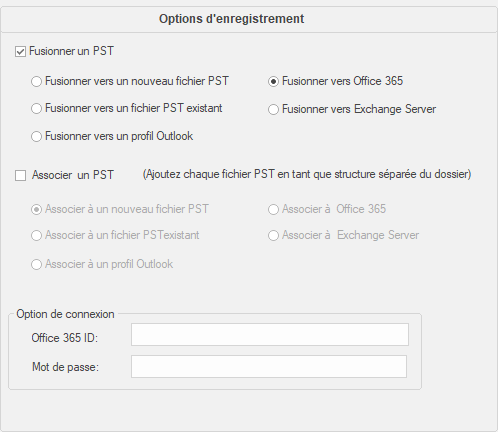This screenshot has height=432, width=498.
Task: Click the Office 365 ID label text
Action: (65, 338)
